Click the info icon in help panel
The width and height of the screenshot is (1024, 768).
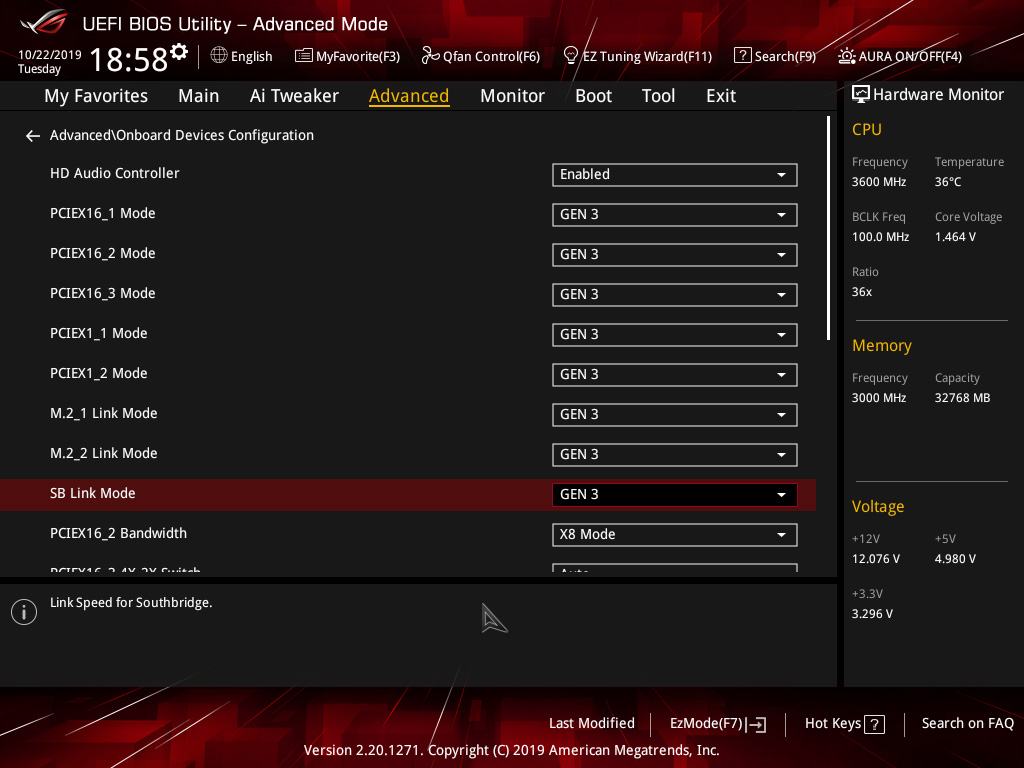[x=24, y=612]
